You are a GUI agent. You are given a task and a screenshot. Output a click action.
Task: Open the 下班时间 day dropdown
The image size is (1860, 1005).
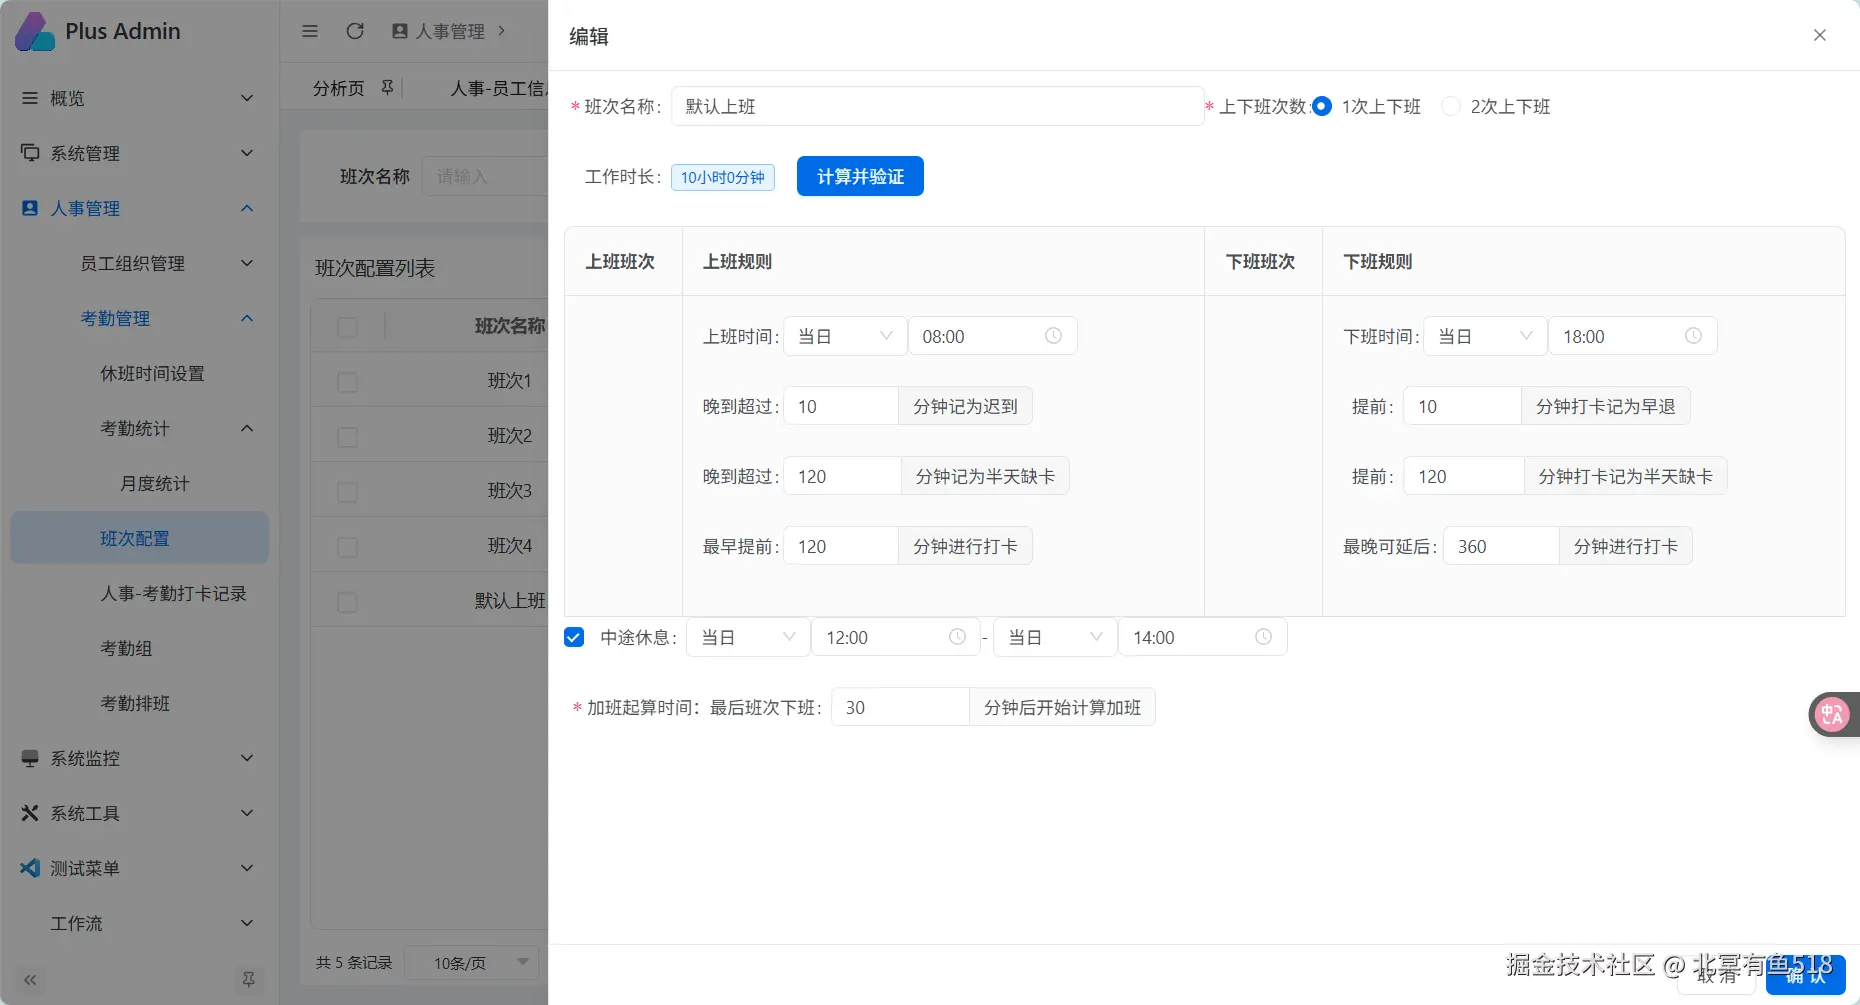1485,336
